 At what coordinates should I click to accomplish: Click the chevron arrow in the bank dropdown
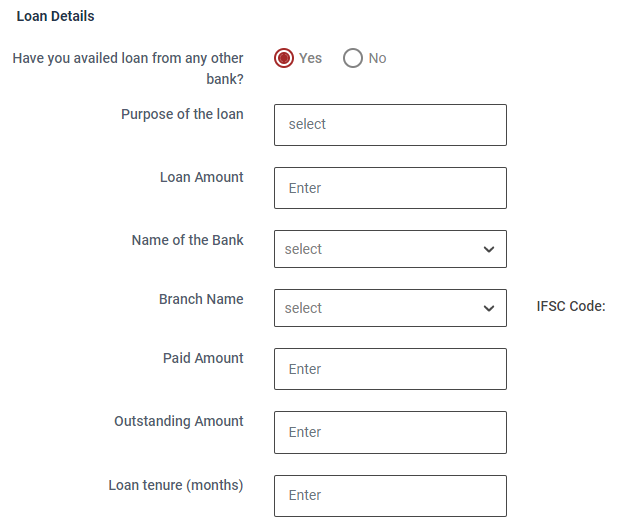pyautogui.click(x=488, y=249)
